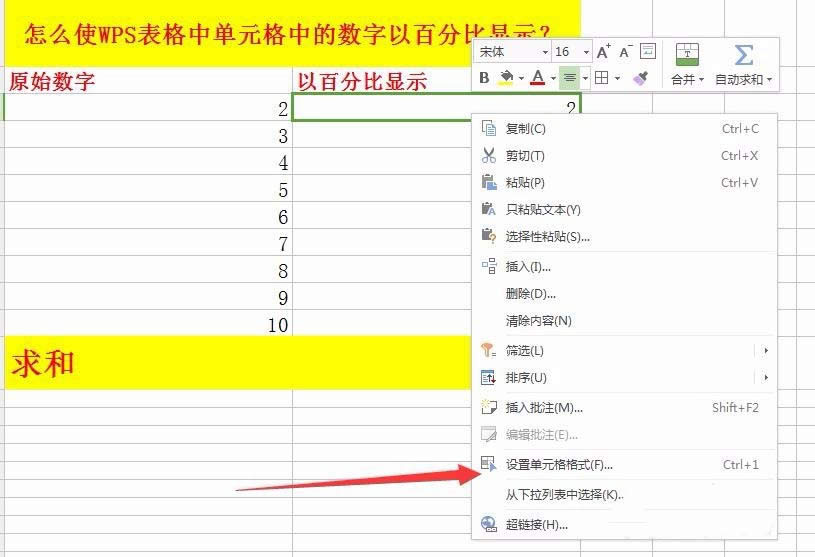Viewport: 815px width, 557px height.
Task: Open font color dropdown arrow
Action: [553, 78]
